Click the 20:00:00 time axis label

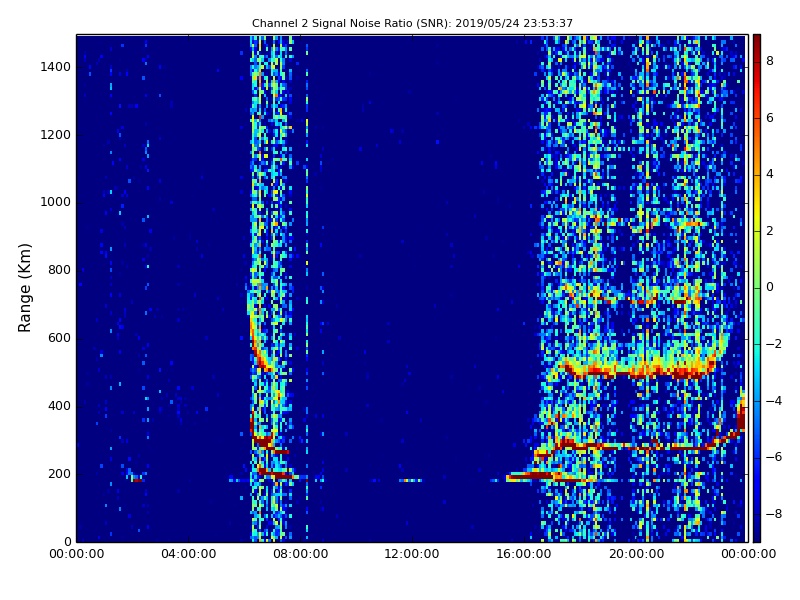pos(636,555)
